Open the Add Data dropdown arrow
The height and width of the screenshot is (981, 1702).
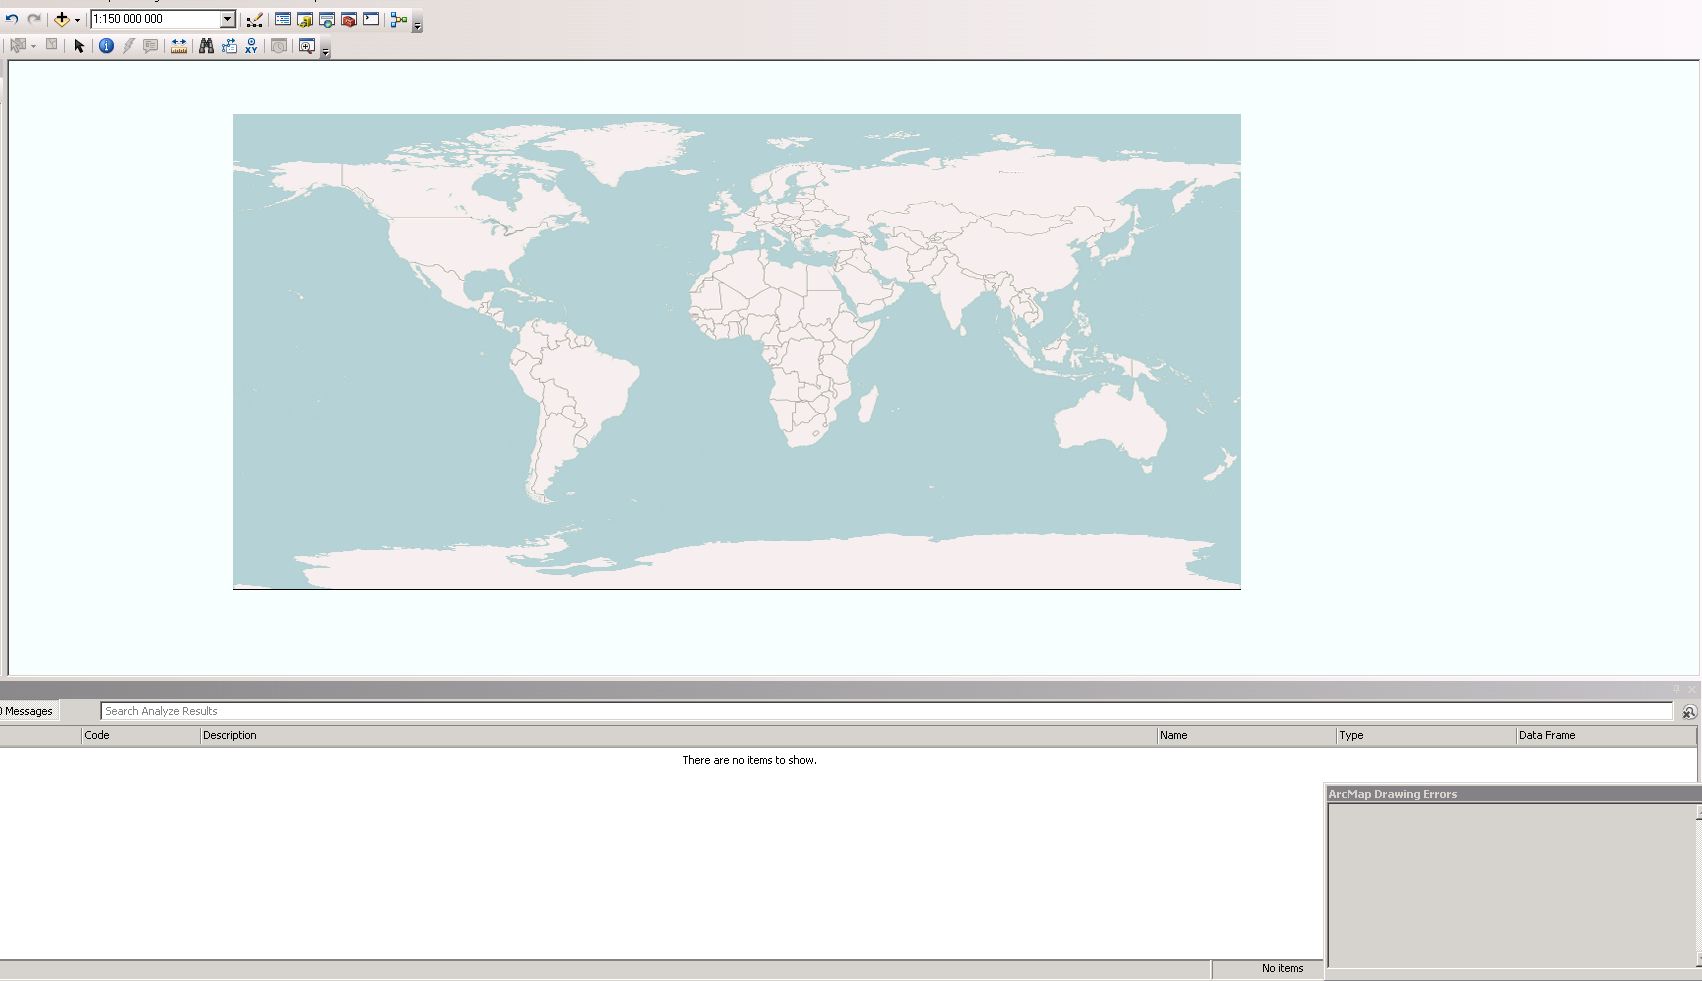coord(77,20)
